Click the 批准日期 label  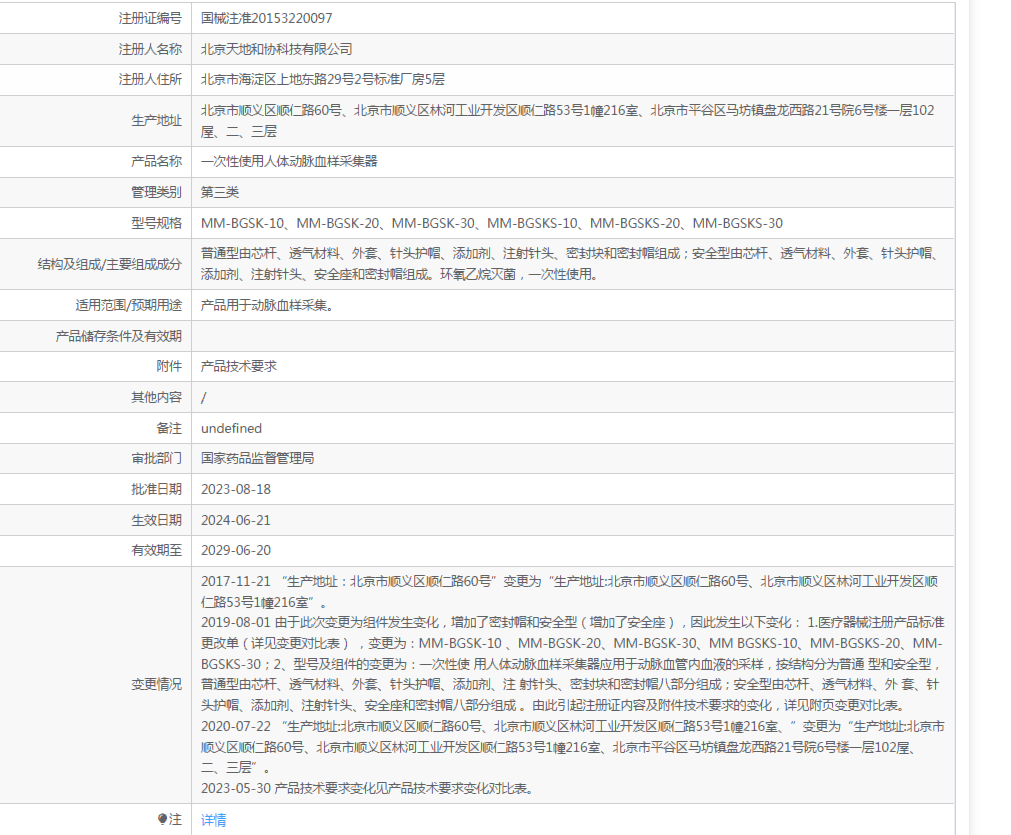(157, 489)
